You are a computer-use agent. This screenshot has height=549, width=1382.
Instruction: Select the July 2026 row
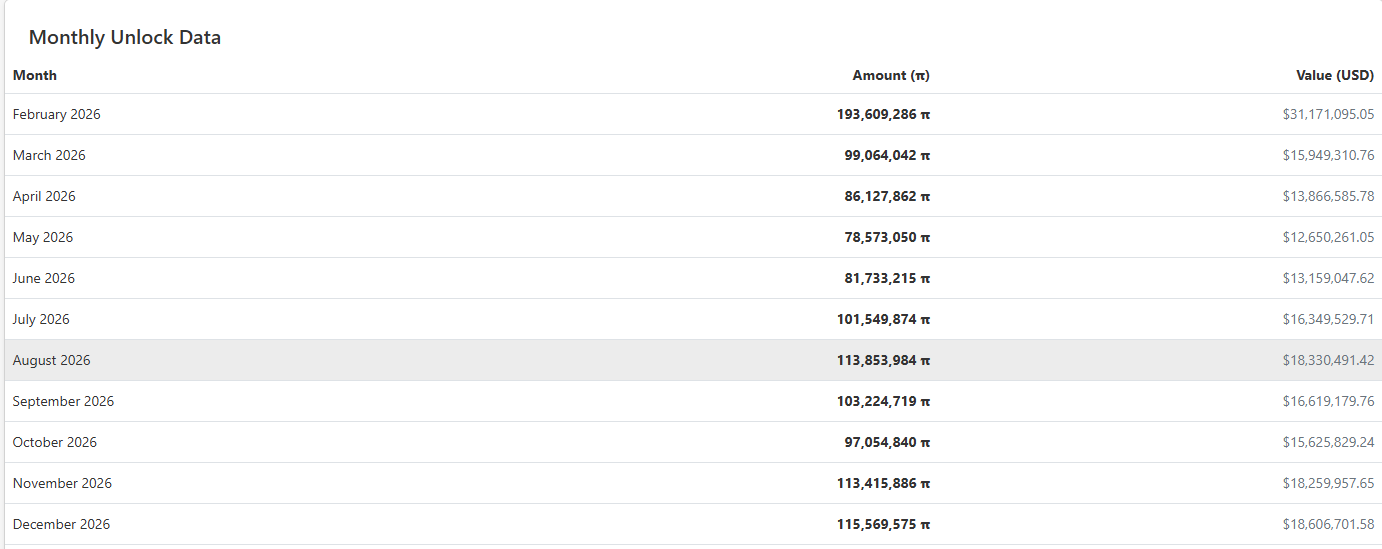pos(41,319)
